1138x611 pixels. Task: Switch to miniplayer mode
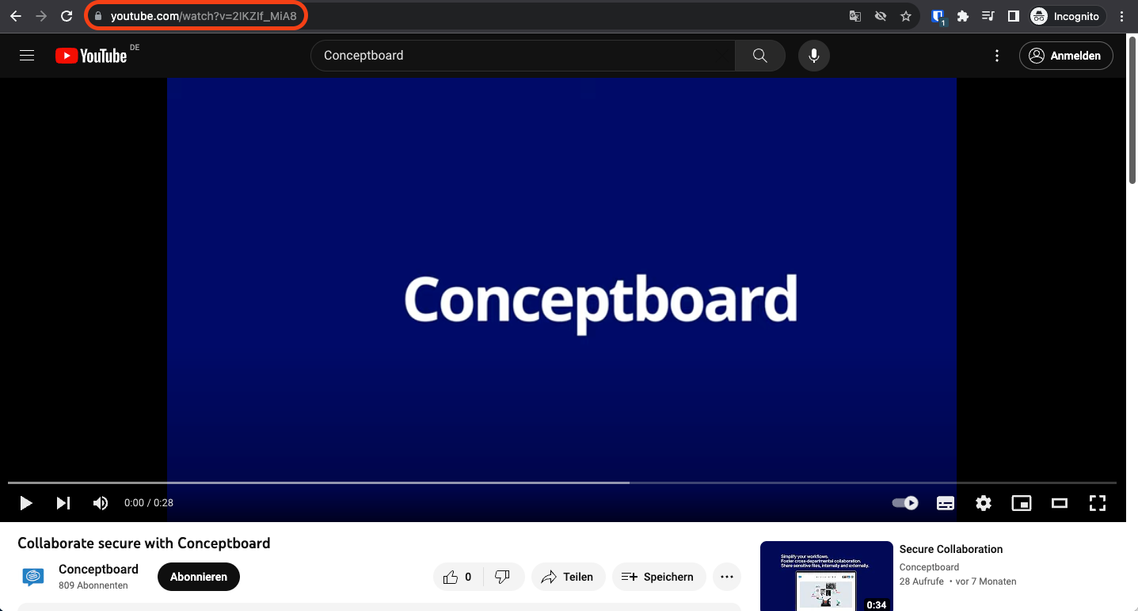point(1021,503)
